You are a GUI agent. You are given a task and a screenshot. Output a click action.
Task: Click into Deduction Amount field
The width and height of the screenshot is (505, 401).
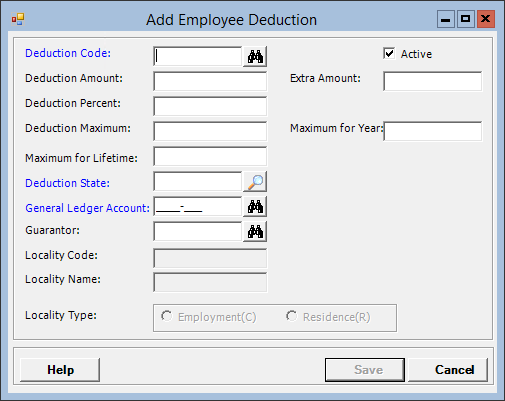coord(210,81)
